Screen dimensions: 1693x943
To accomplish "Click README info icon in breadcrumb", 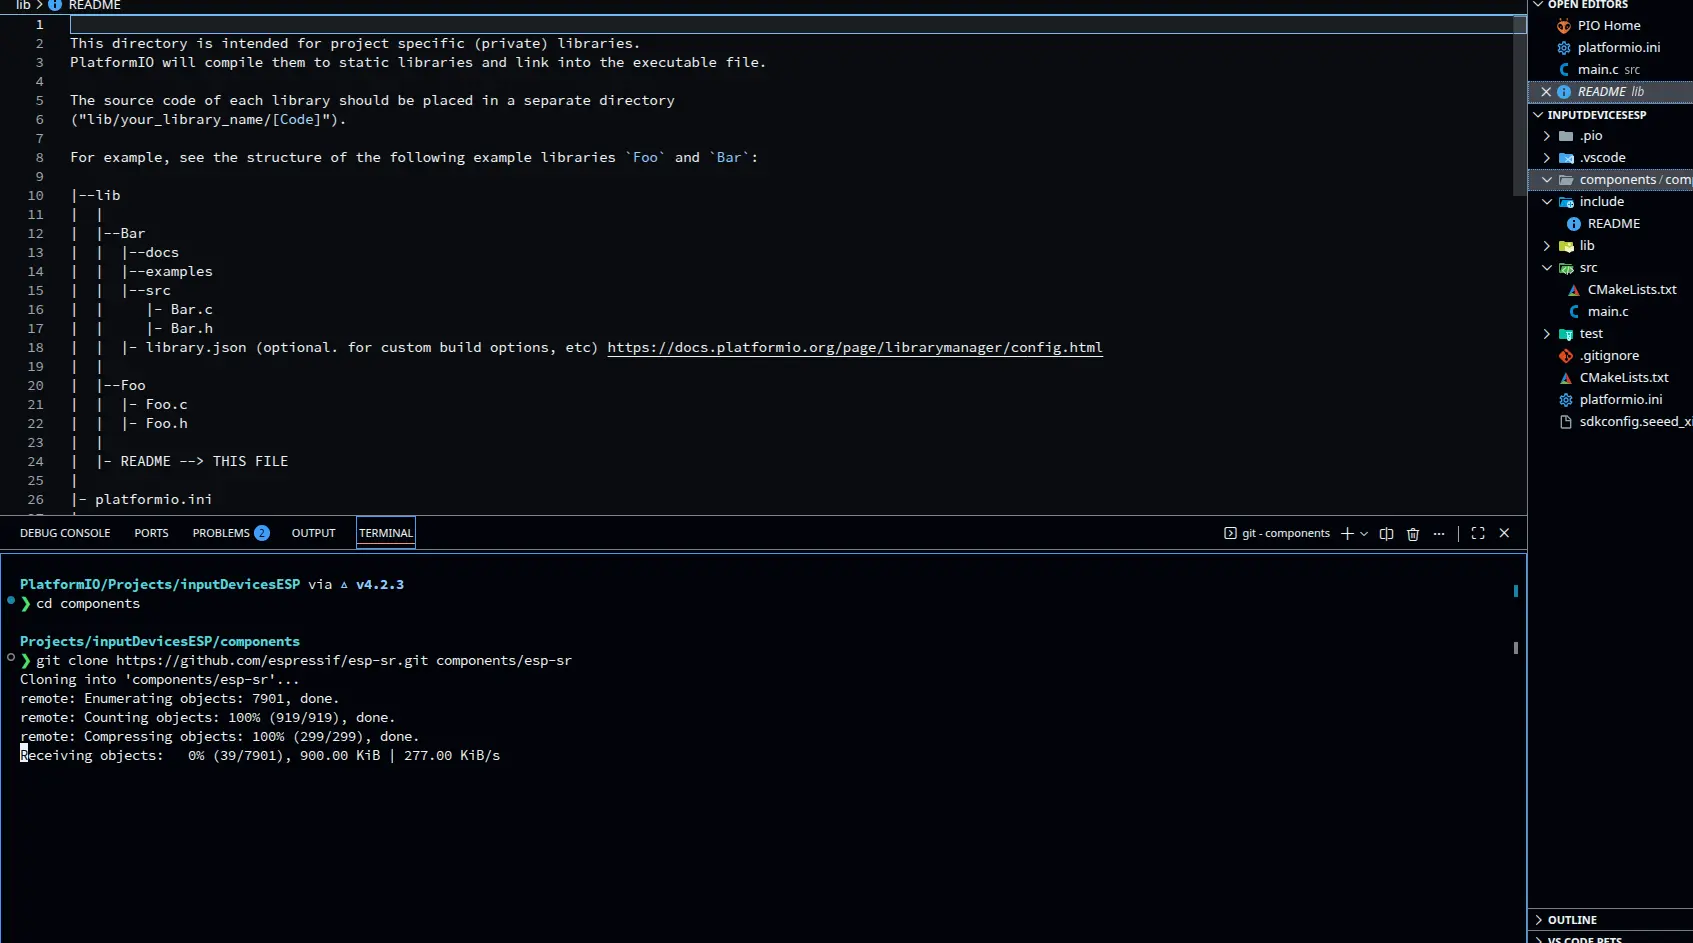I will pos(55,5).
